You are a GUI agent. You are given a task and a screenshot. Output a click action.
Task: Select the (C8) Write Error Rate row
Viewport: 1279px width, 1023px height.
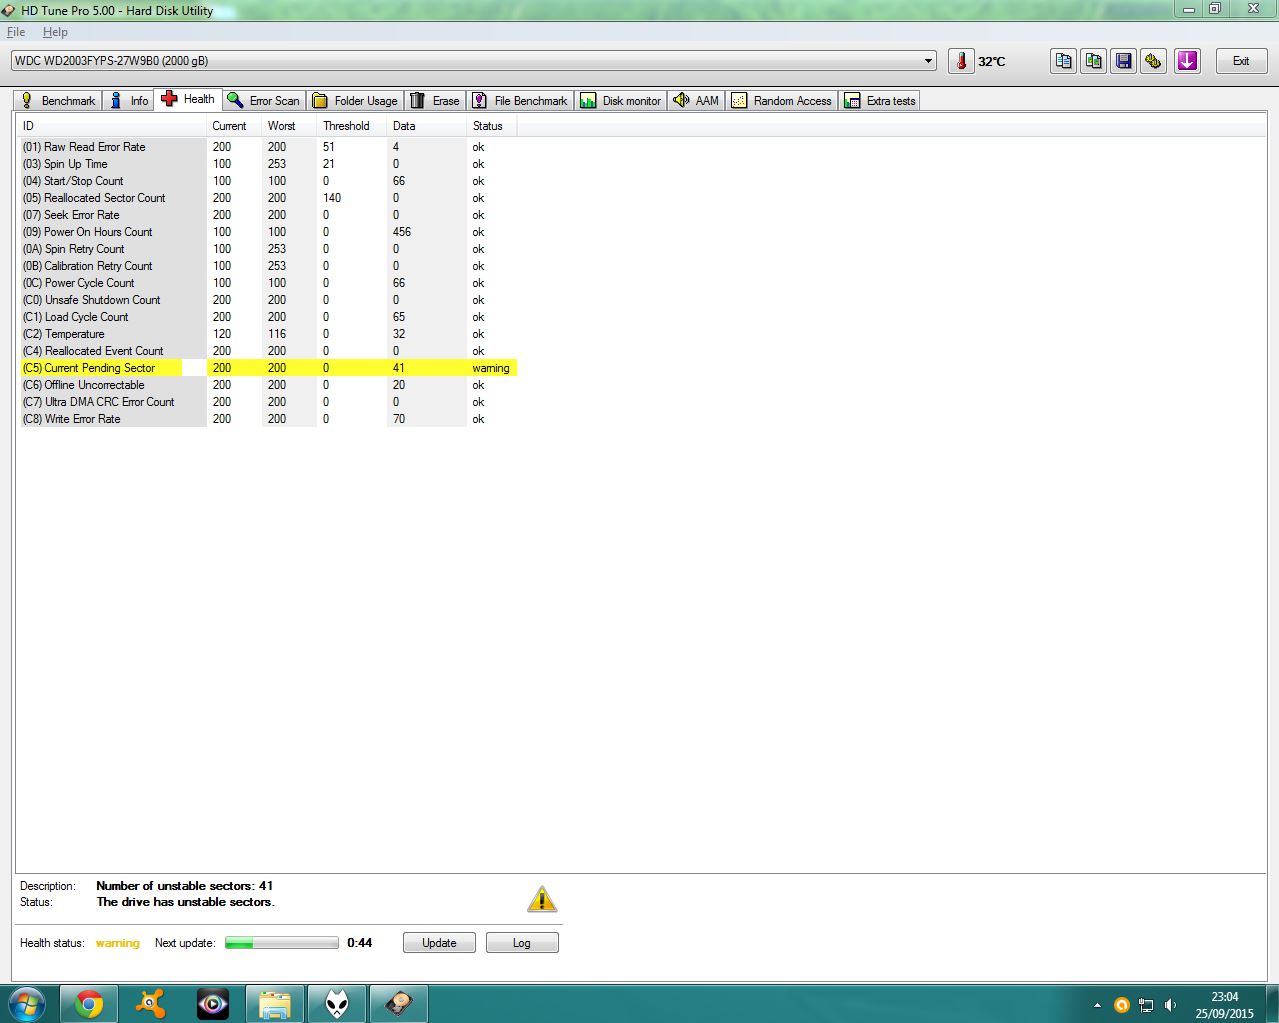pos(267,419)
